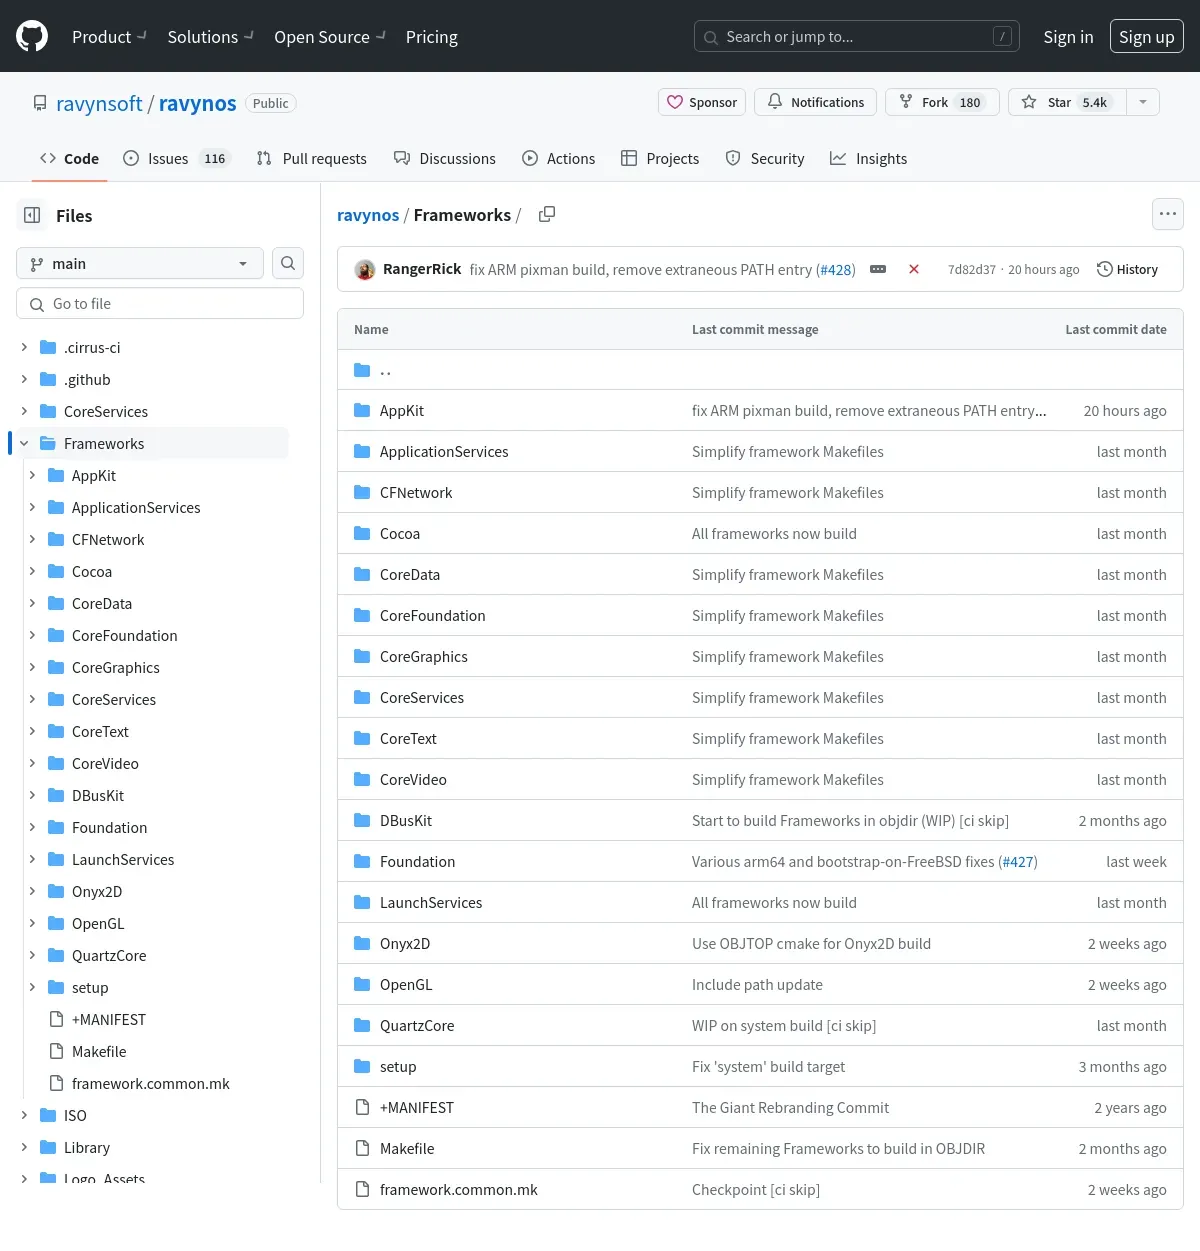Viewport: 1200px width, 1251px height.
Task: Expand the ISO tree folder
Action: coord(24,1115)
